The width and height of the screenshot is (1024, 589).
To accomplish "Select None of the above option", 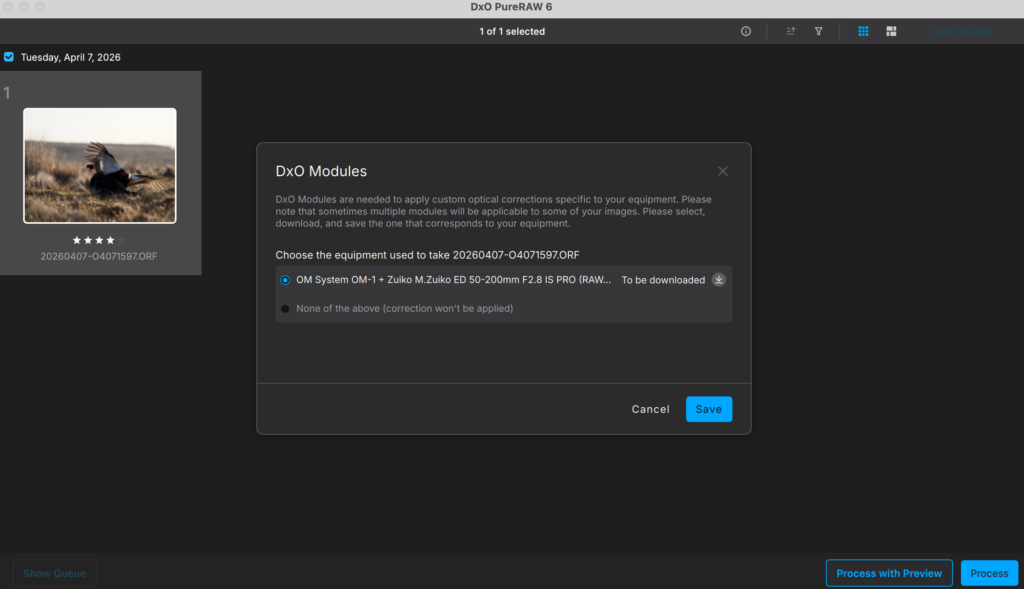I will (285, 309).
